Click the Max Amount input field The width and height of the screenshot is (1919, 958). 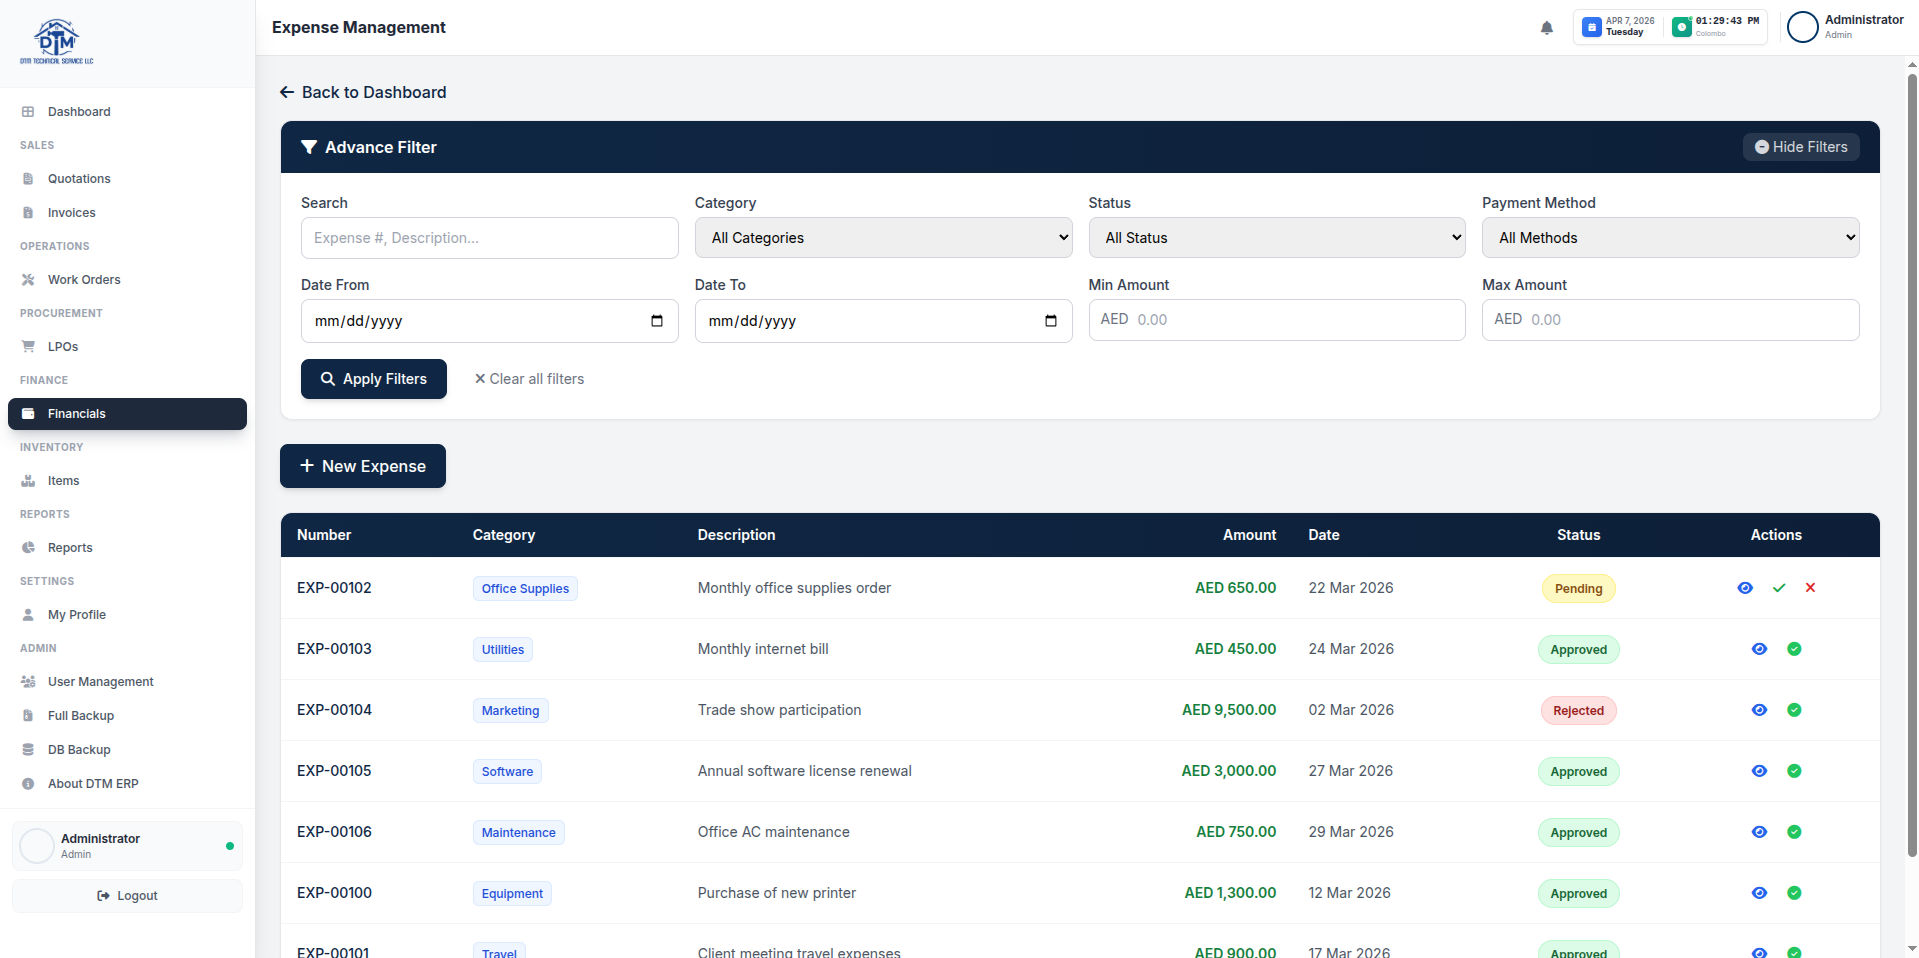1670,320
